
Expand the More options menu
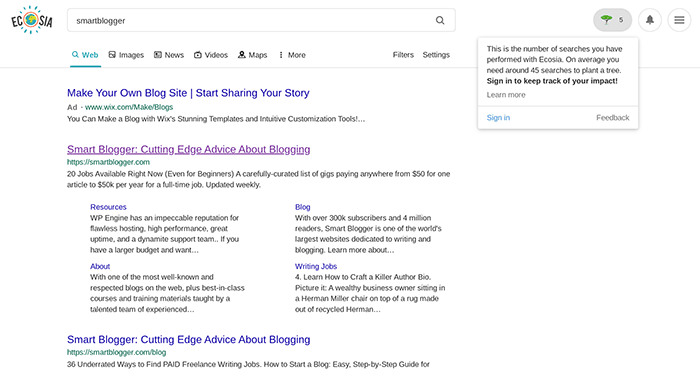tap(292, 55)
